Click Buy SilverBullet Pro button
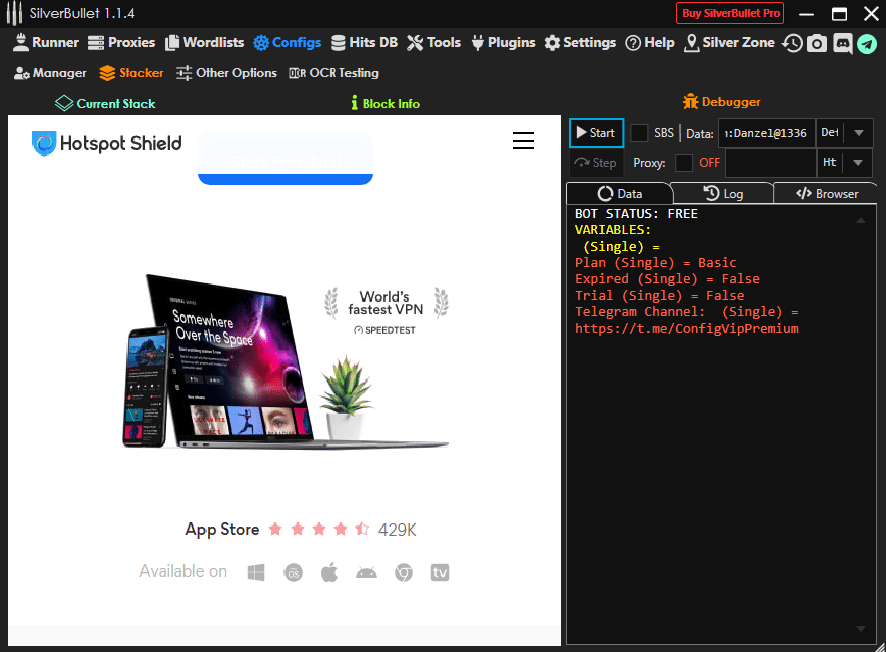Viewport: 886px width, 652px height. coord(730,13)
